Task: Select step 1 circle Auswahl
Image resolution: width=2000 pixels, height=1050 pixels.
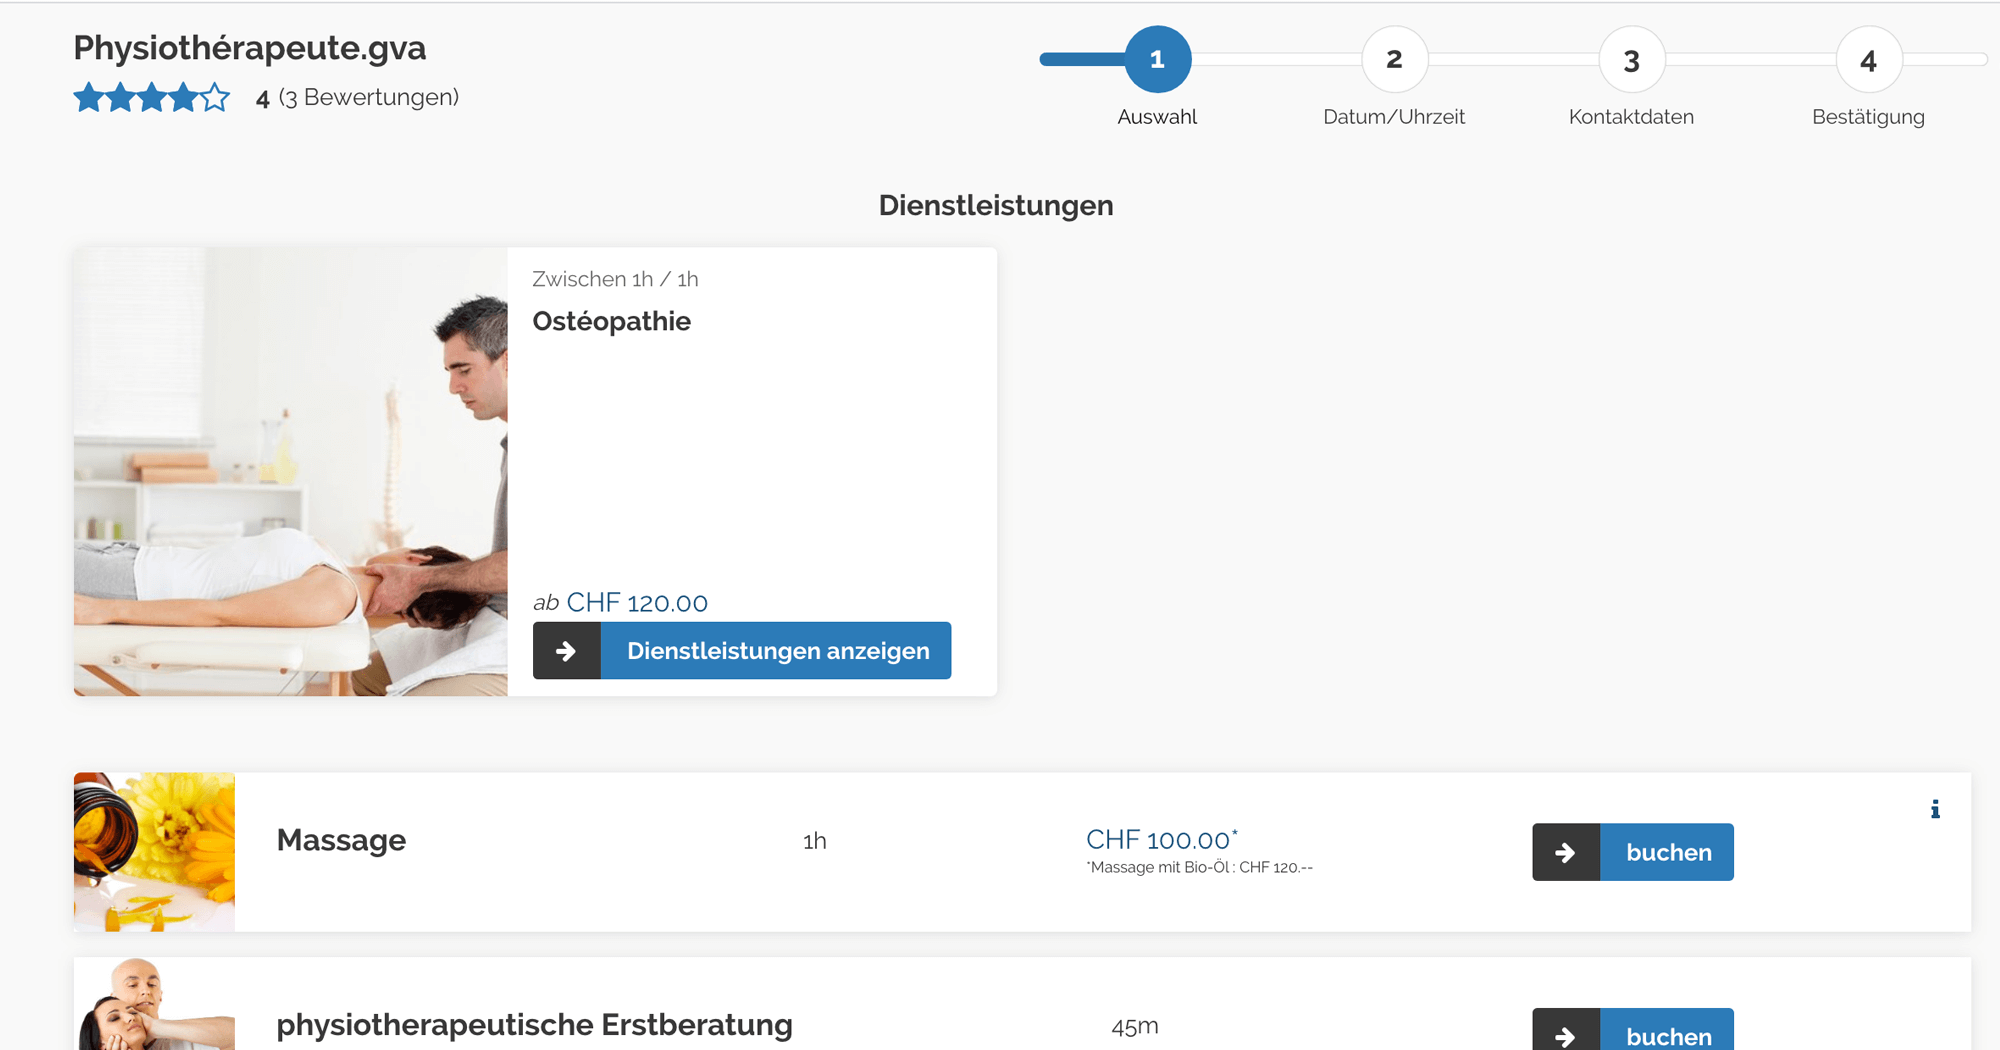Action: (x=1157, y=60)
